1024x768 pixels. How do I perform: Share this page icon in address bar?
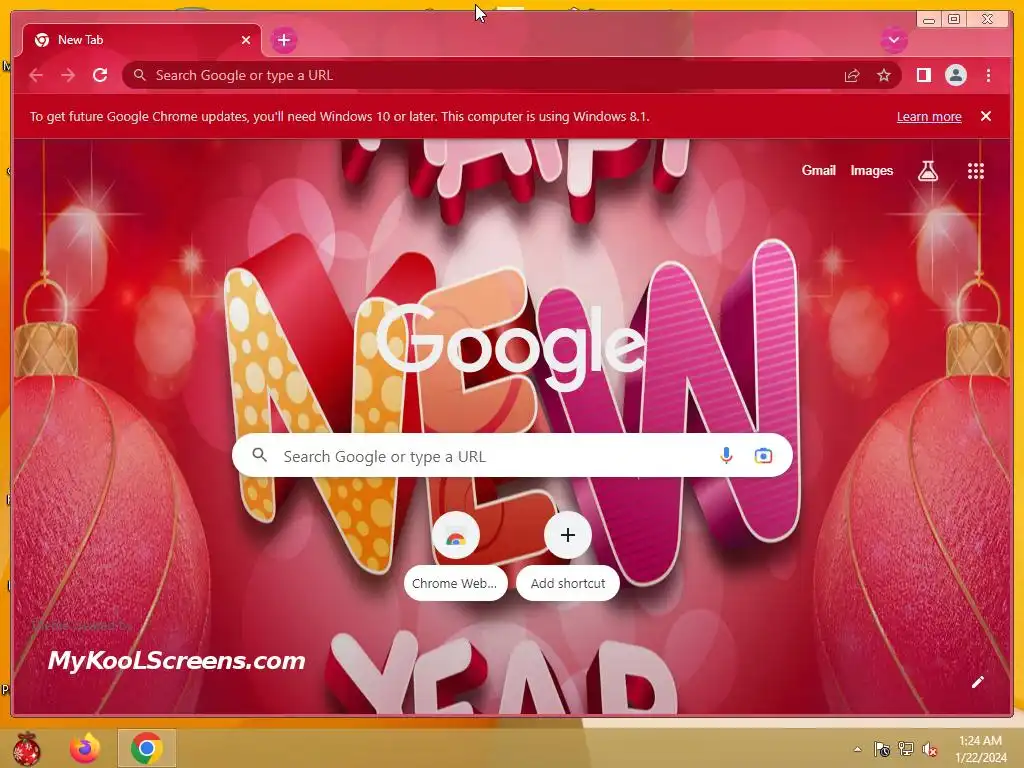(x=852, y=76)
